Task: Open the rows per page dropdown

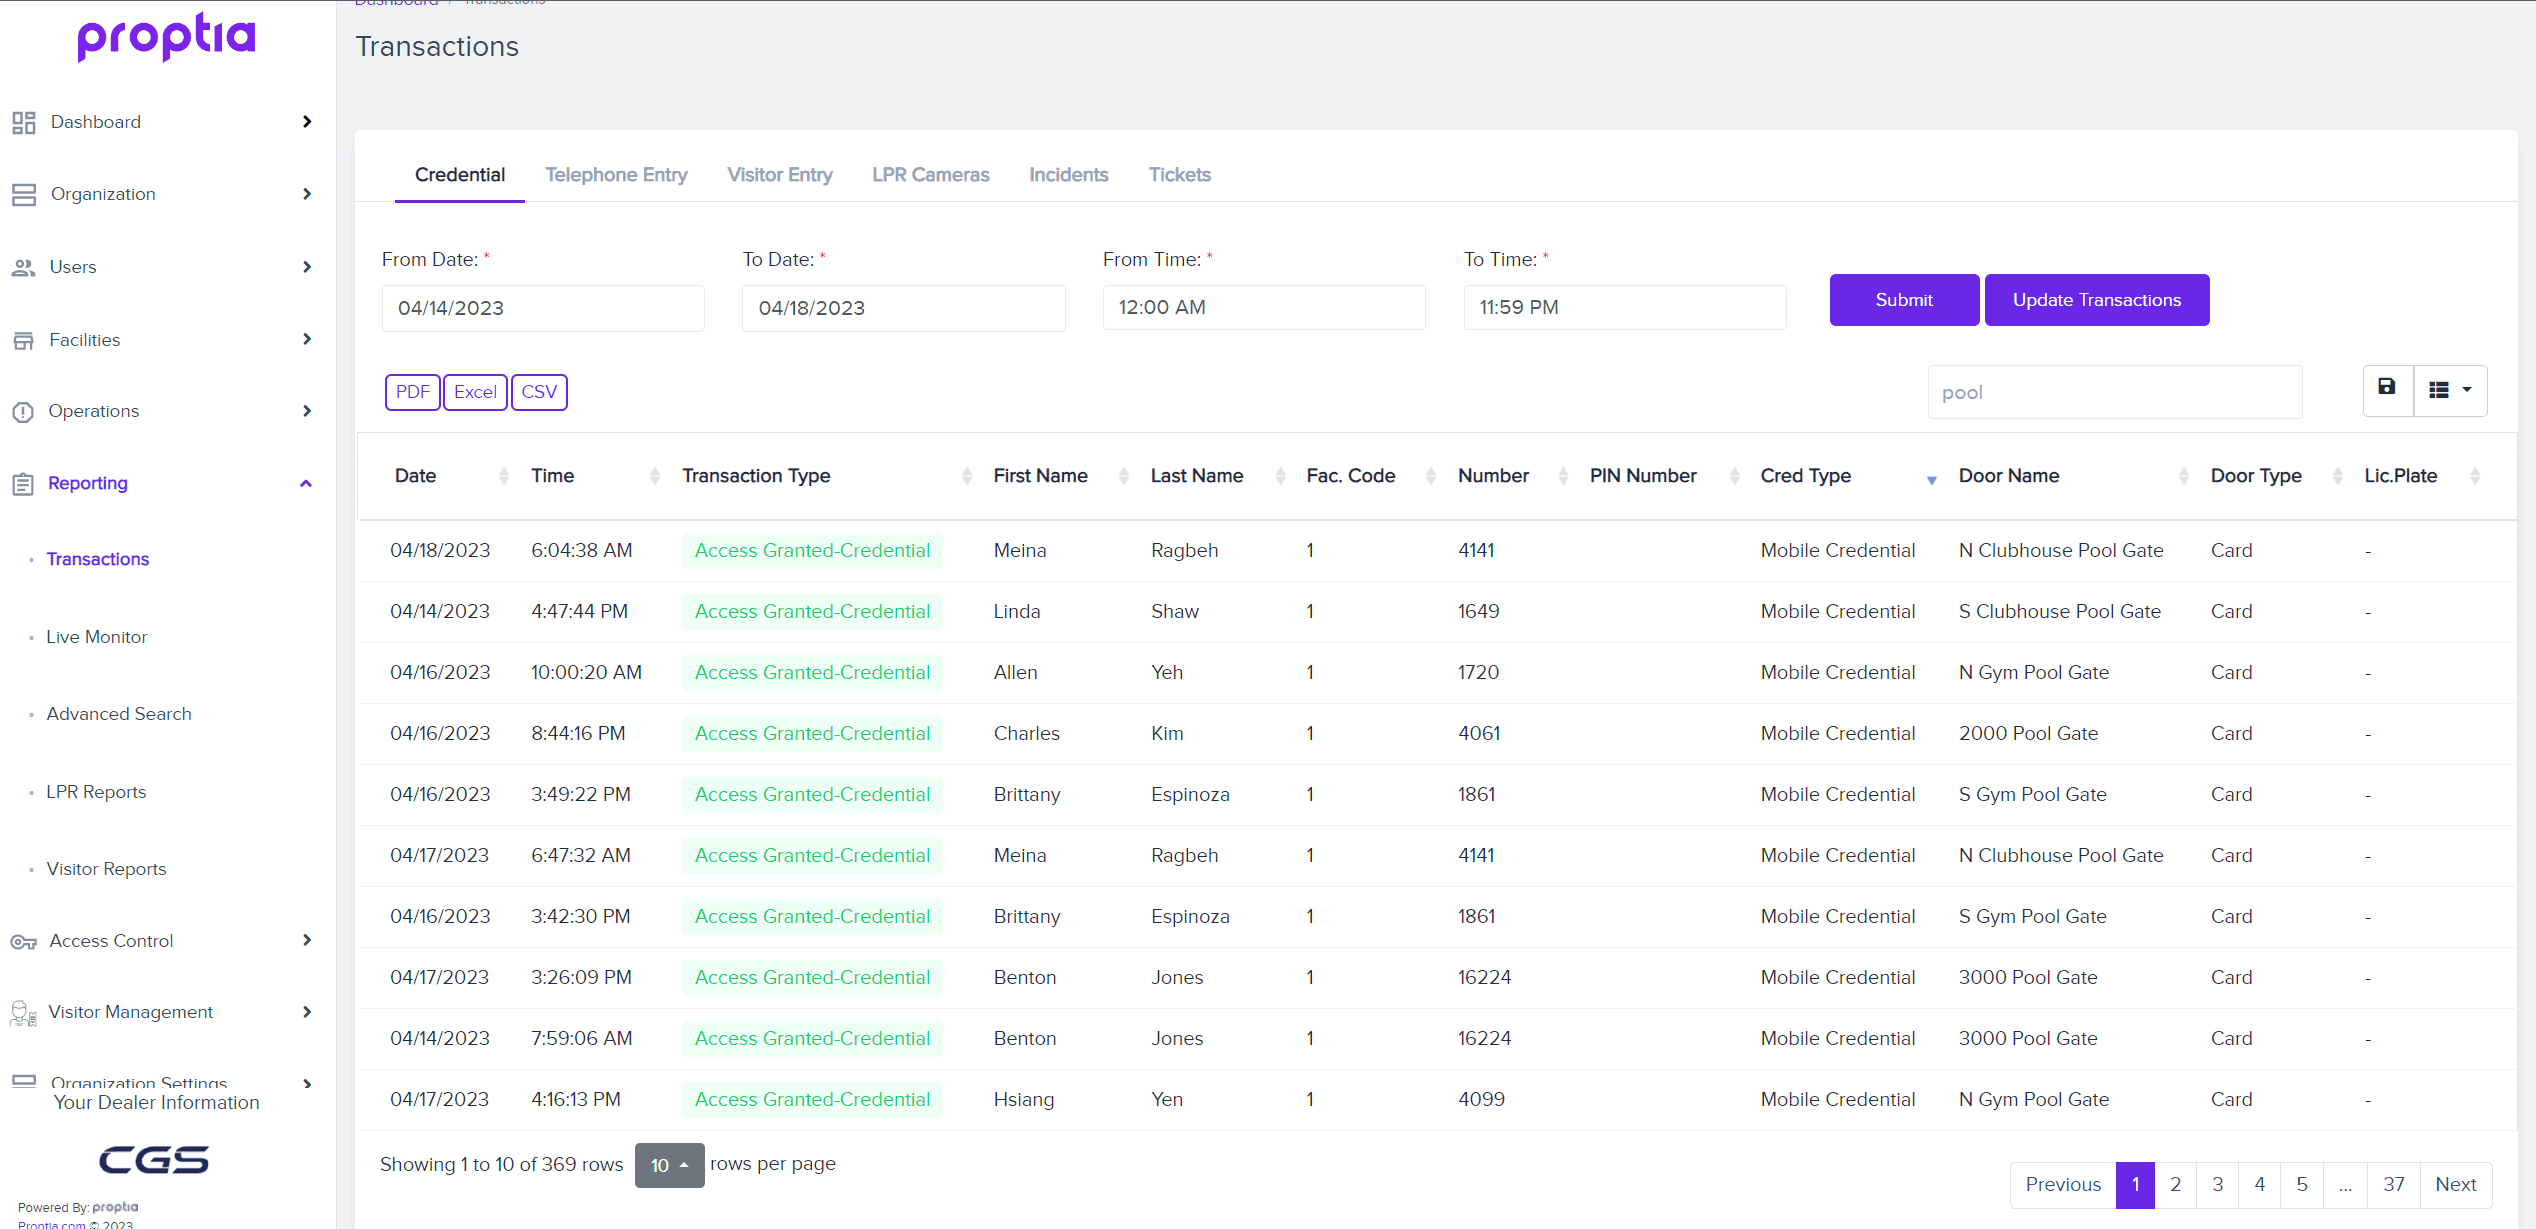Action: pos(669,1165)
